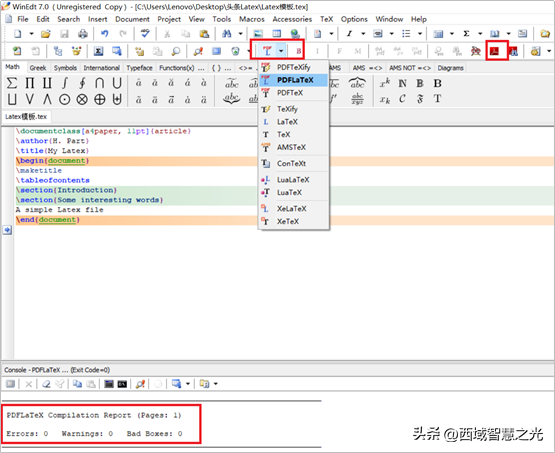The width and height of the screenshot is (555, 453).
Task: Click the console command prompt icon
Action: click(122, 384)
